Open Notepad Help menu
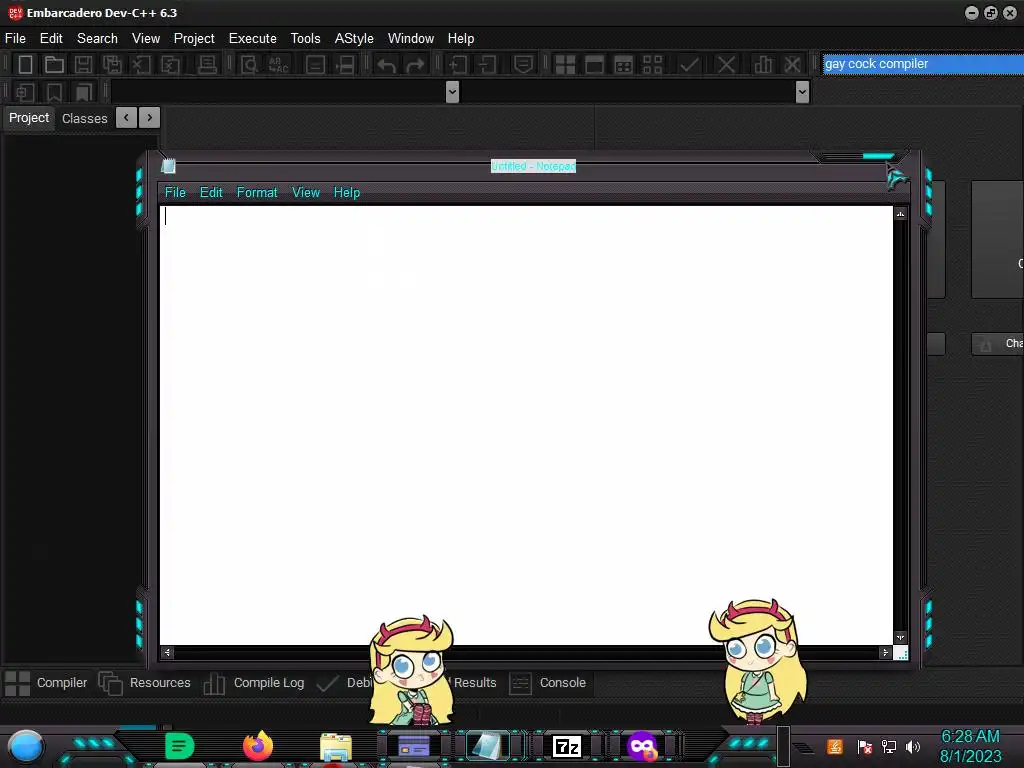 (x=347, y=193)
